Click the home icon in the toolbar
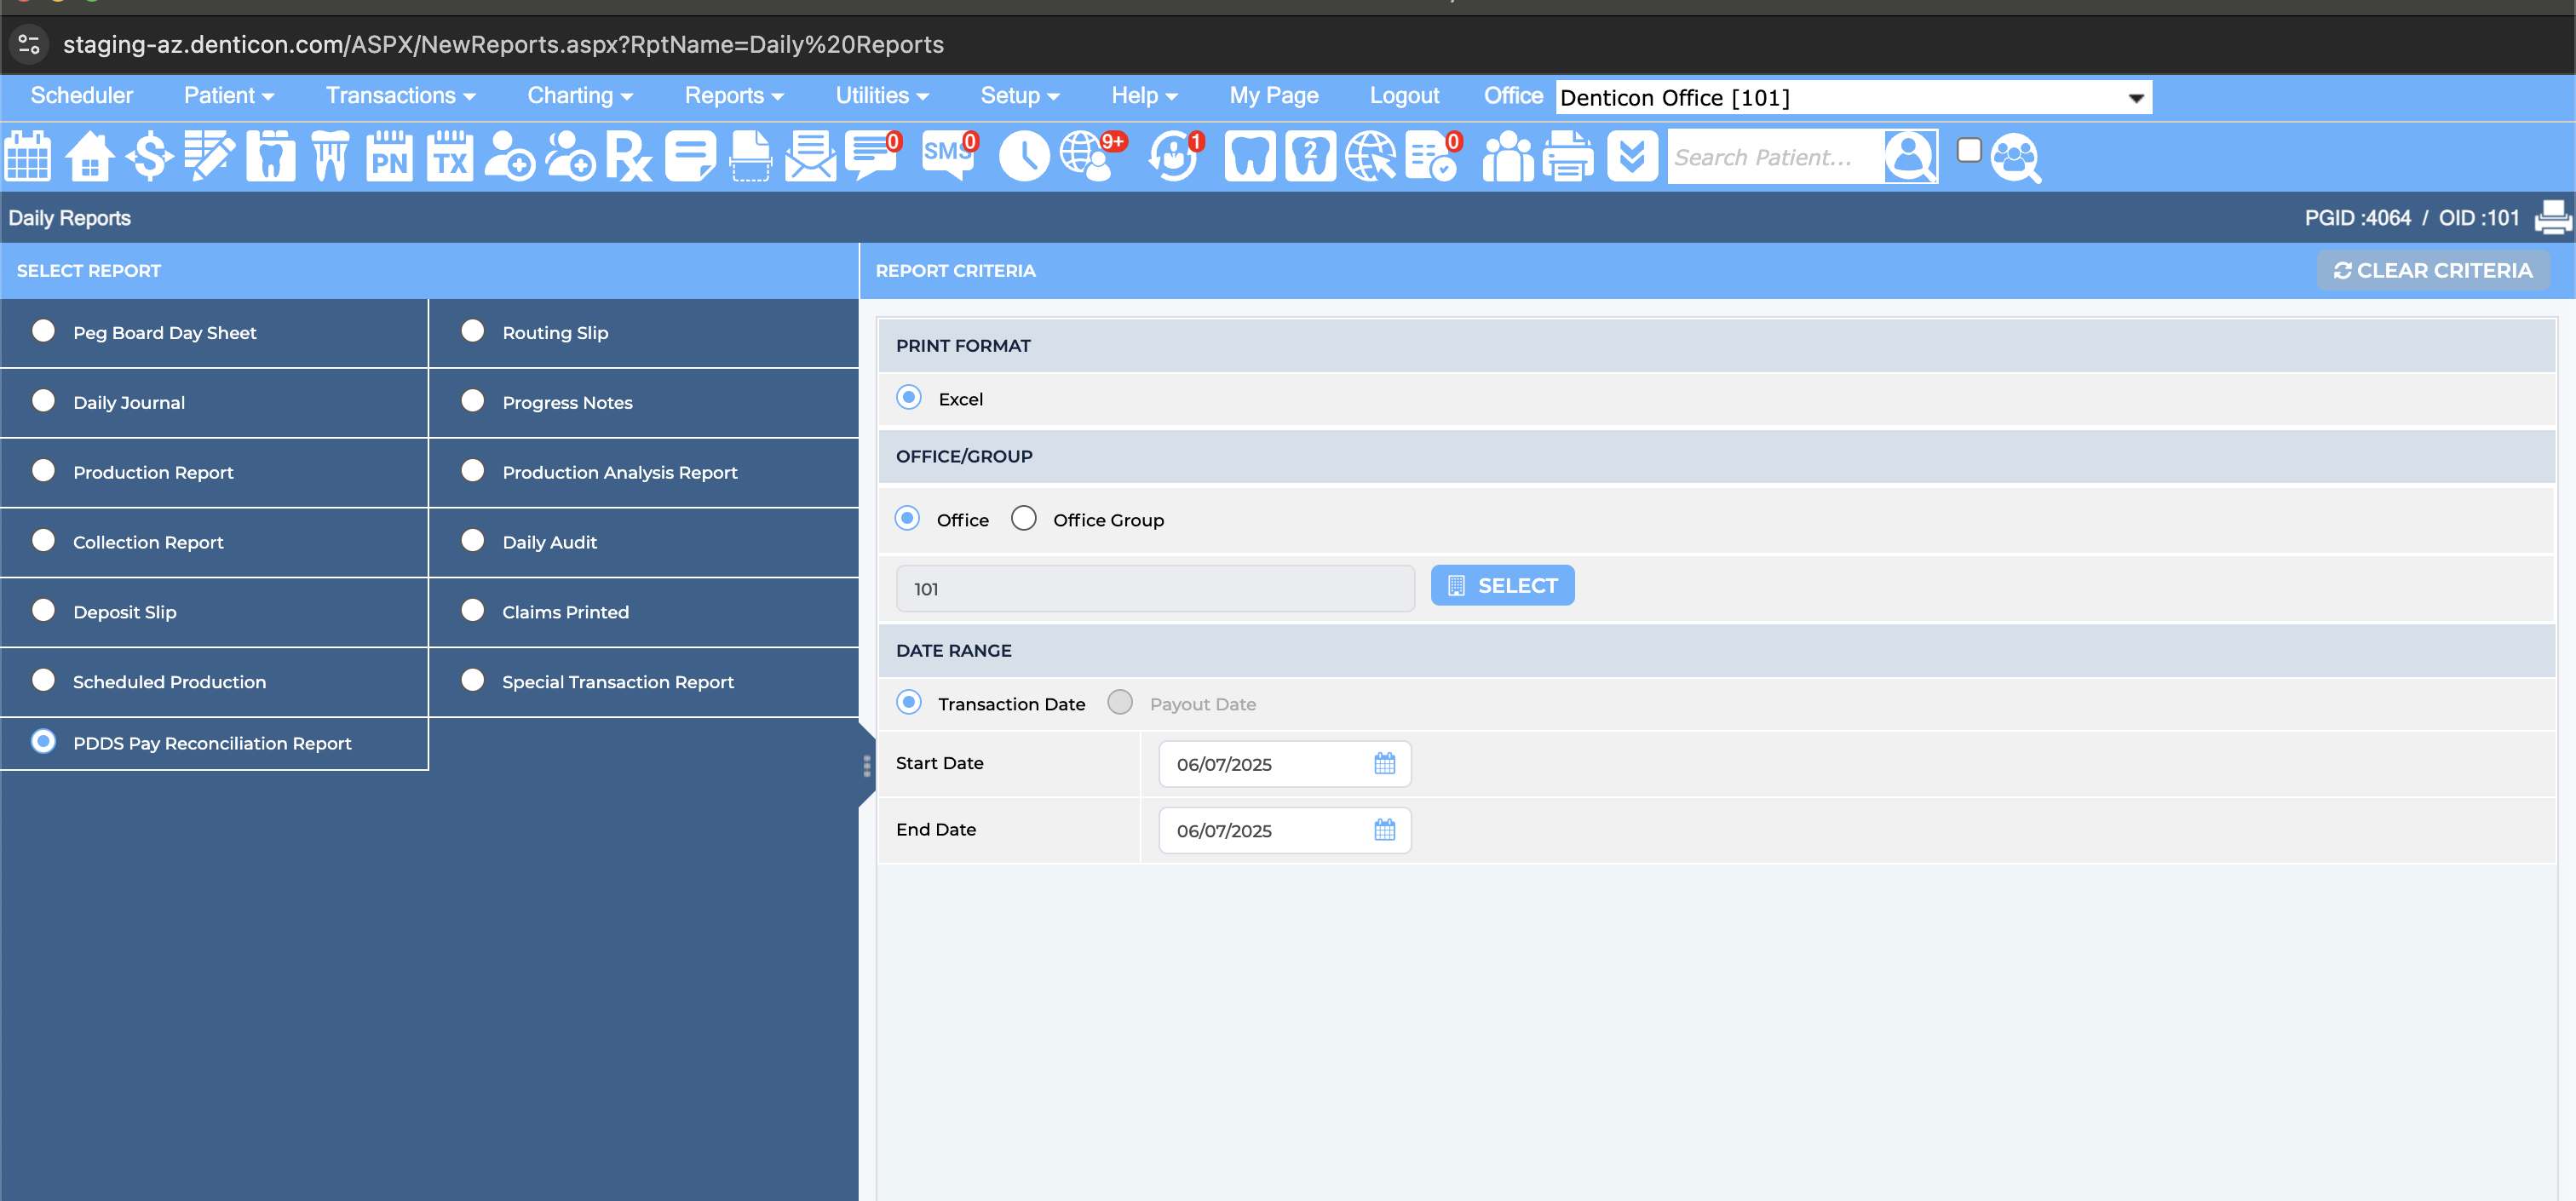 click(x=90, y=156)
